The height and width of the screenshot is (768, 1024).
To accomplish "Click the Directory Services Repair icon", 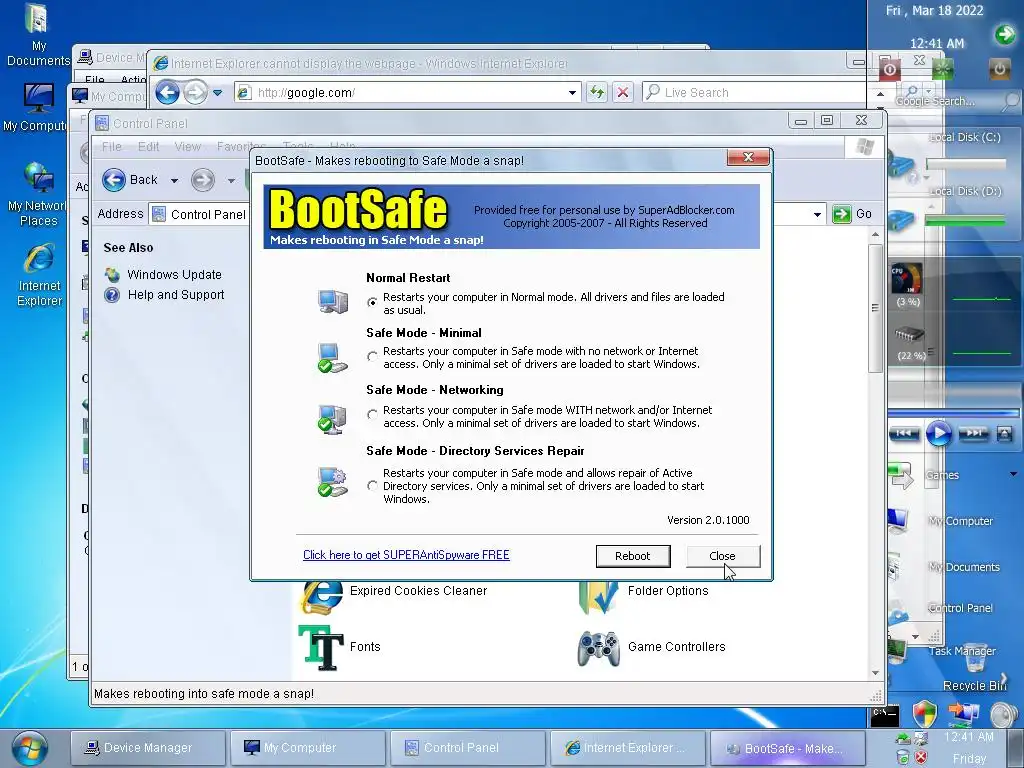I will coord(333,482).
